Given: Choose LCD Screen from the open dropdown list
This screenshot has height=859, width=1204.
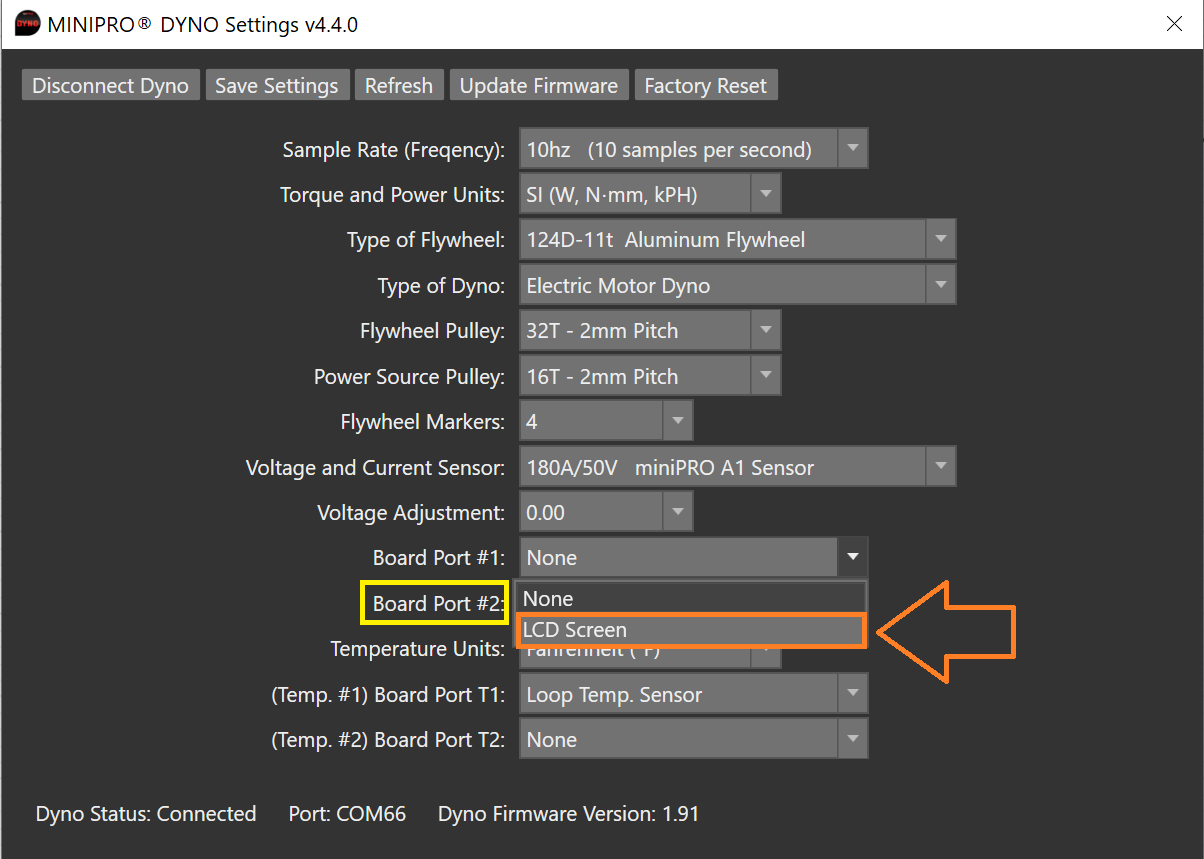Looking at the screenshot, I should pos(690,630).
